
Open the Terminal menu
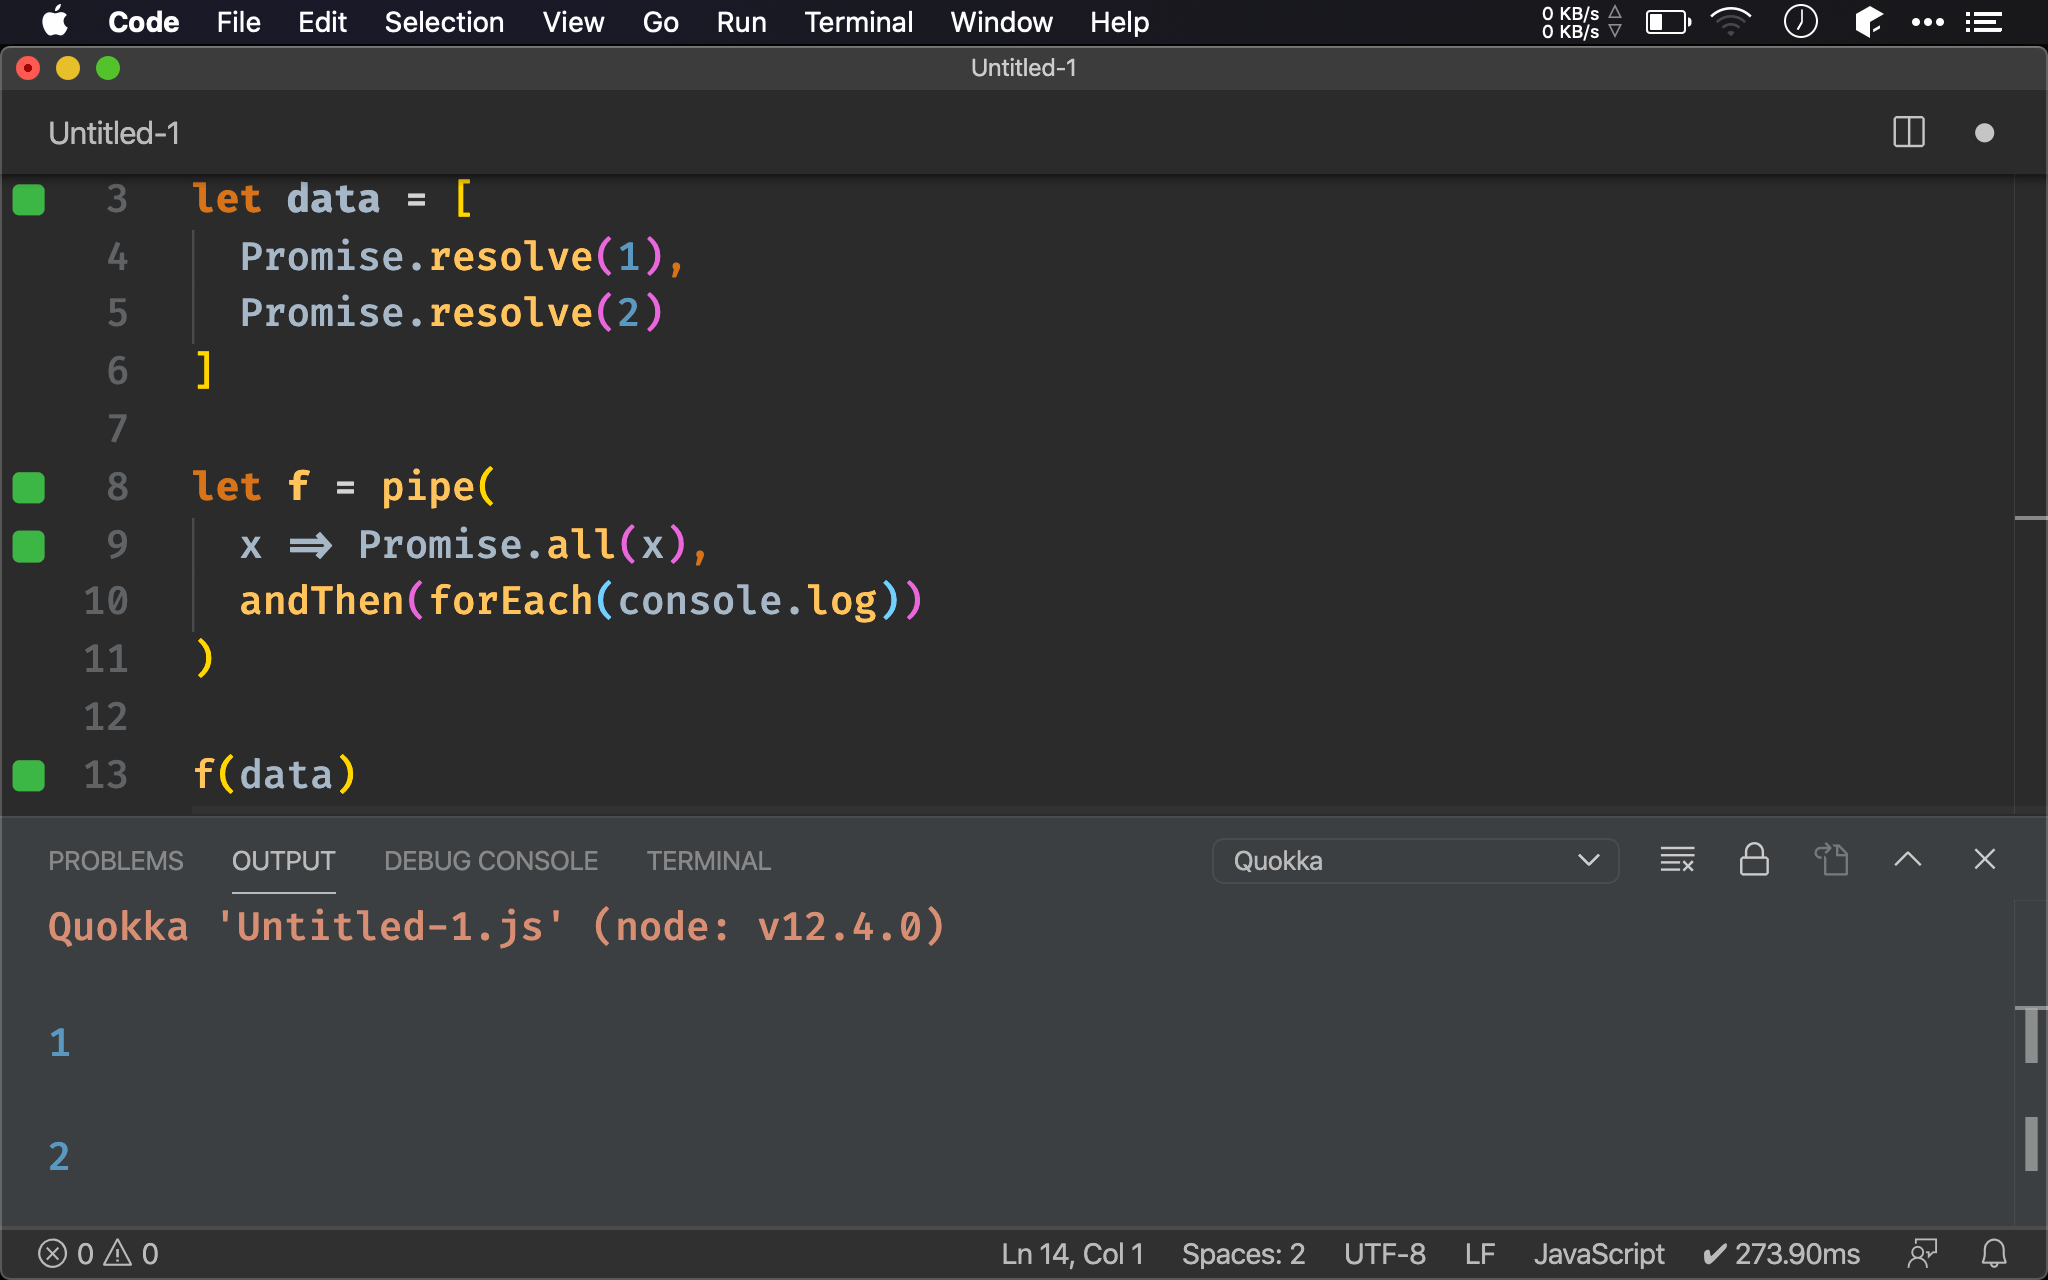[858, 22]
